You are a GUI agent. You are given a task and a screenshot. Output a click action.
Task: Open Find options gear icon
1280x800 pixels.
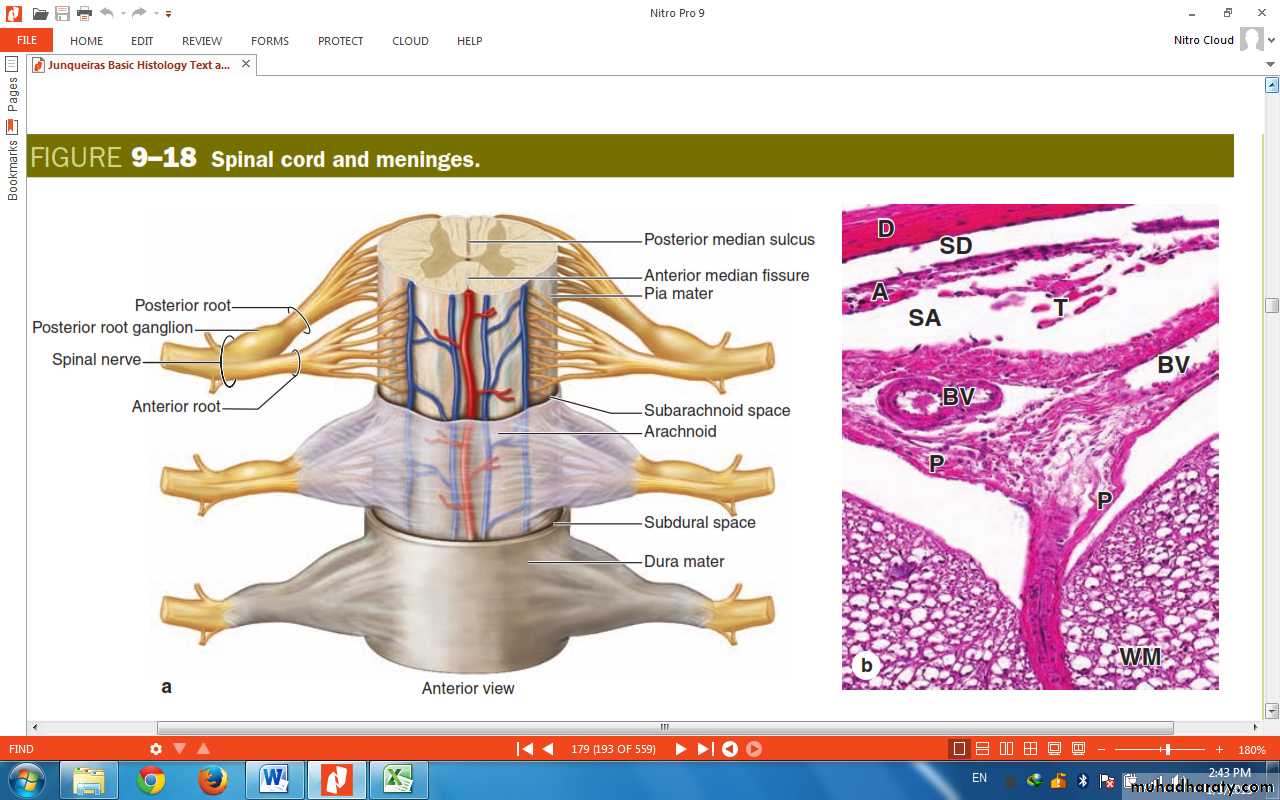[155, 749]
